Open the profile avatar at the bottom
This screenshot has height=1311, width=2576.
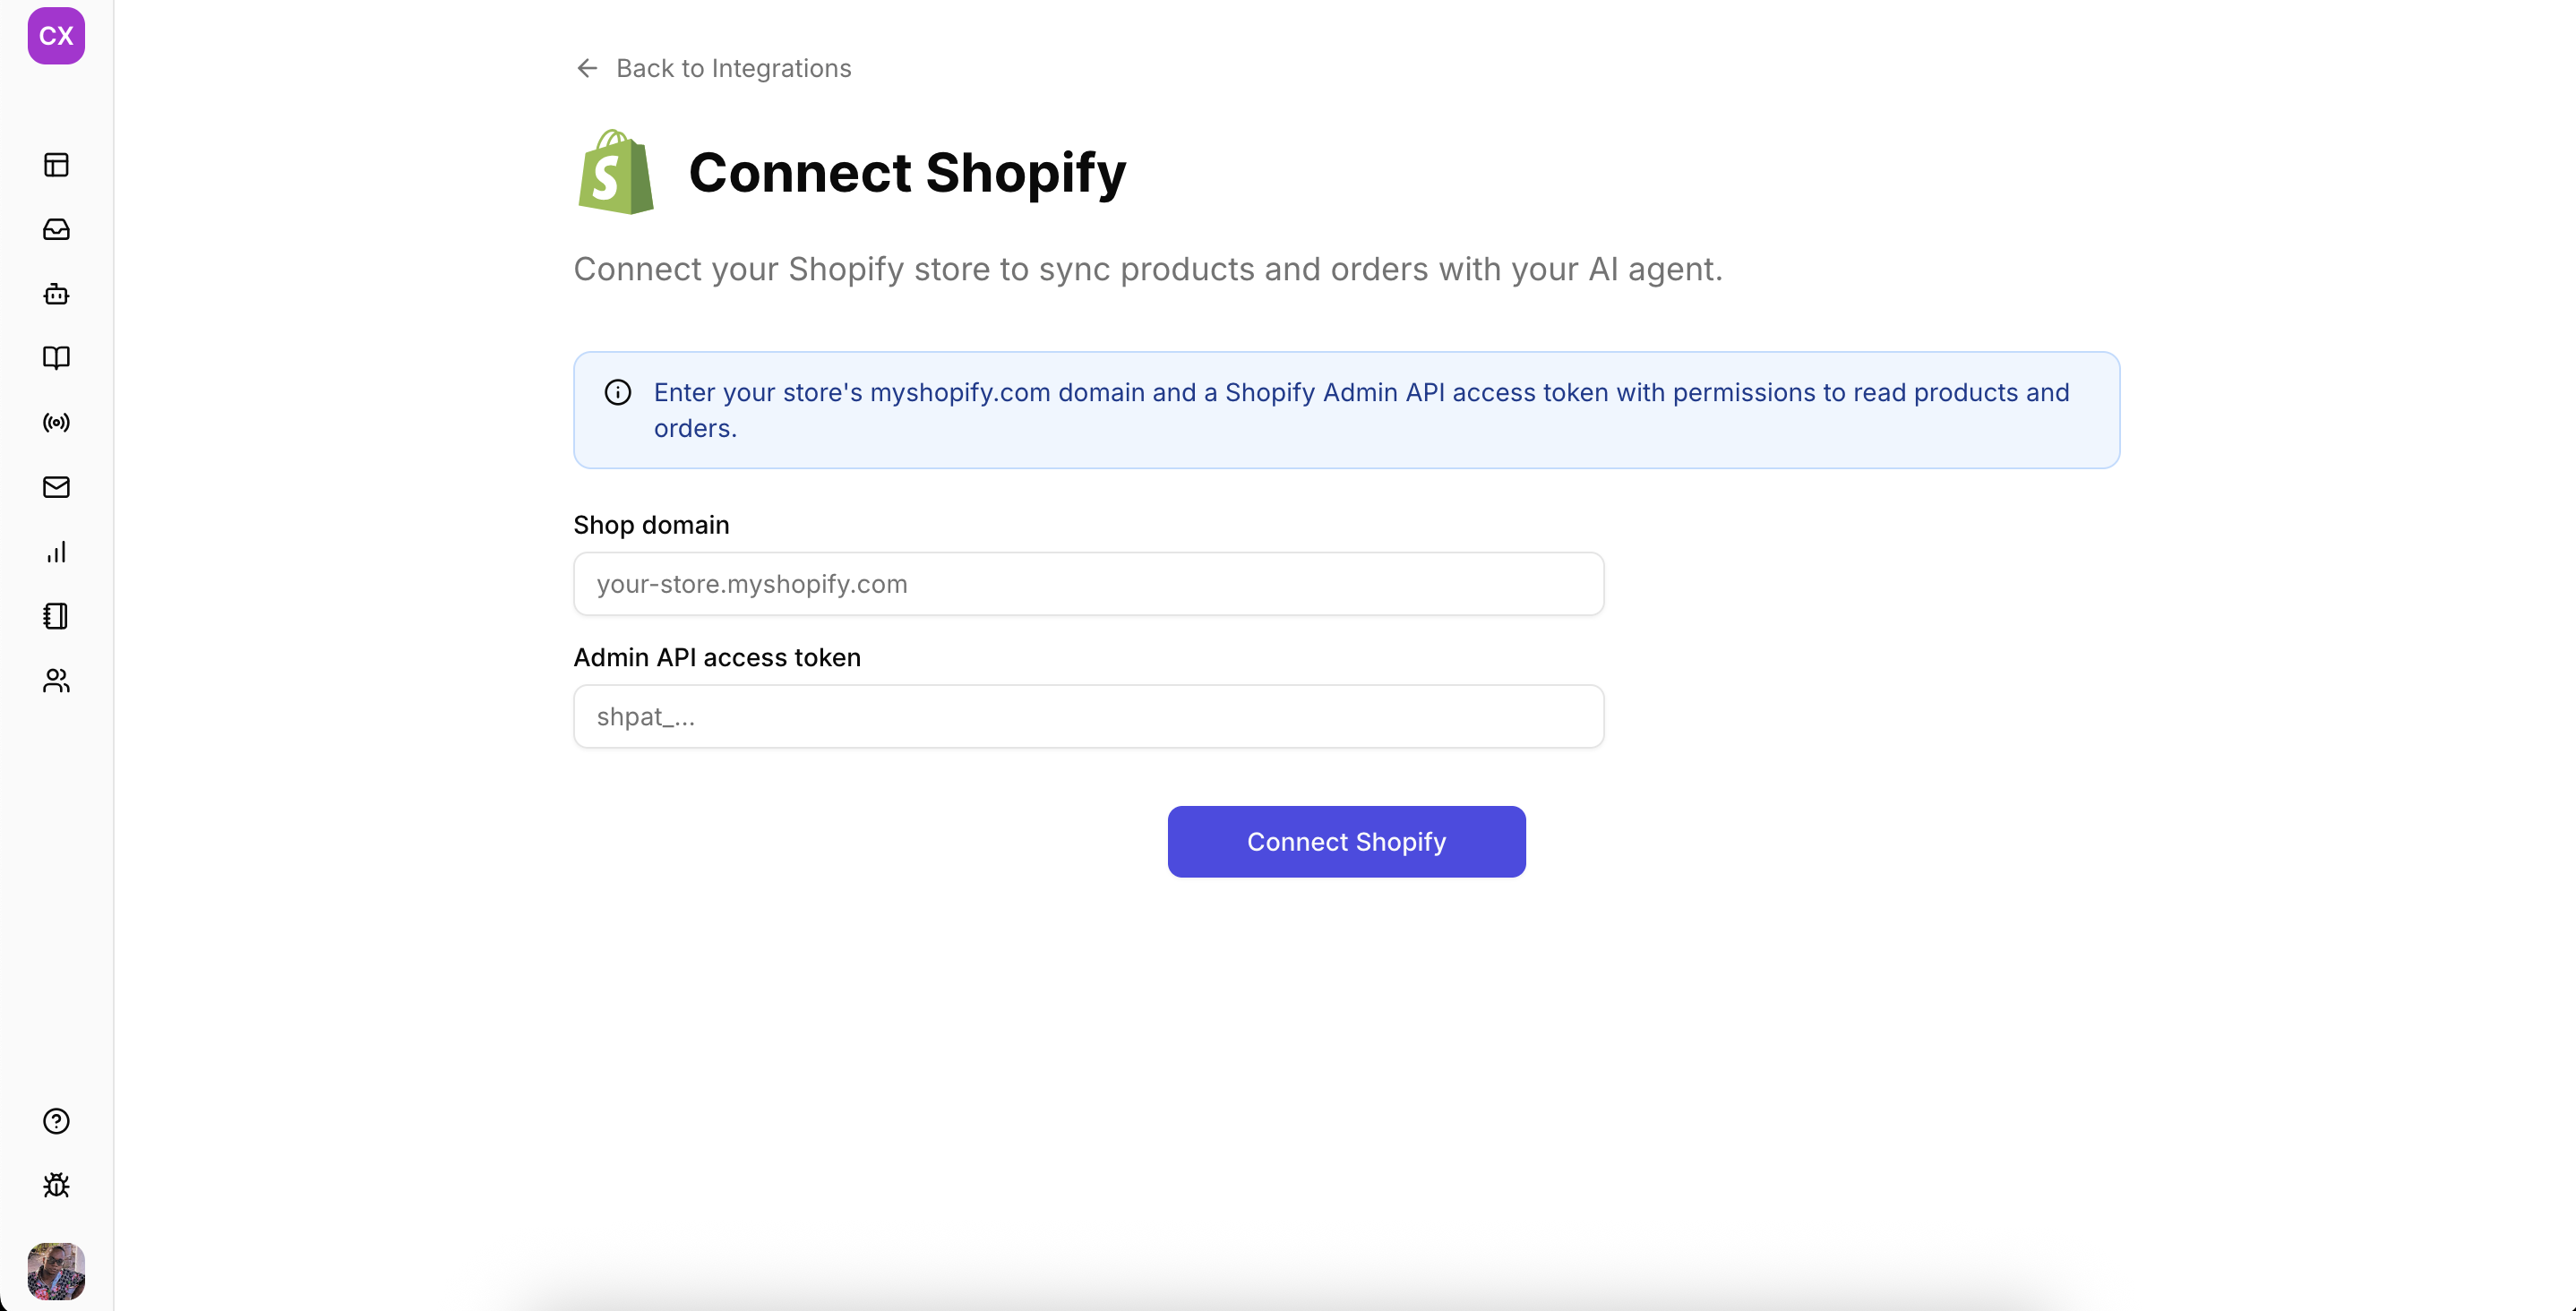(x=56, y=1271)
